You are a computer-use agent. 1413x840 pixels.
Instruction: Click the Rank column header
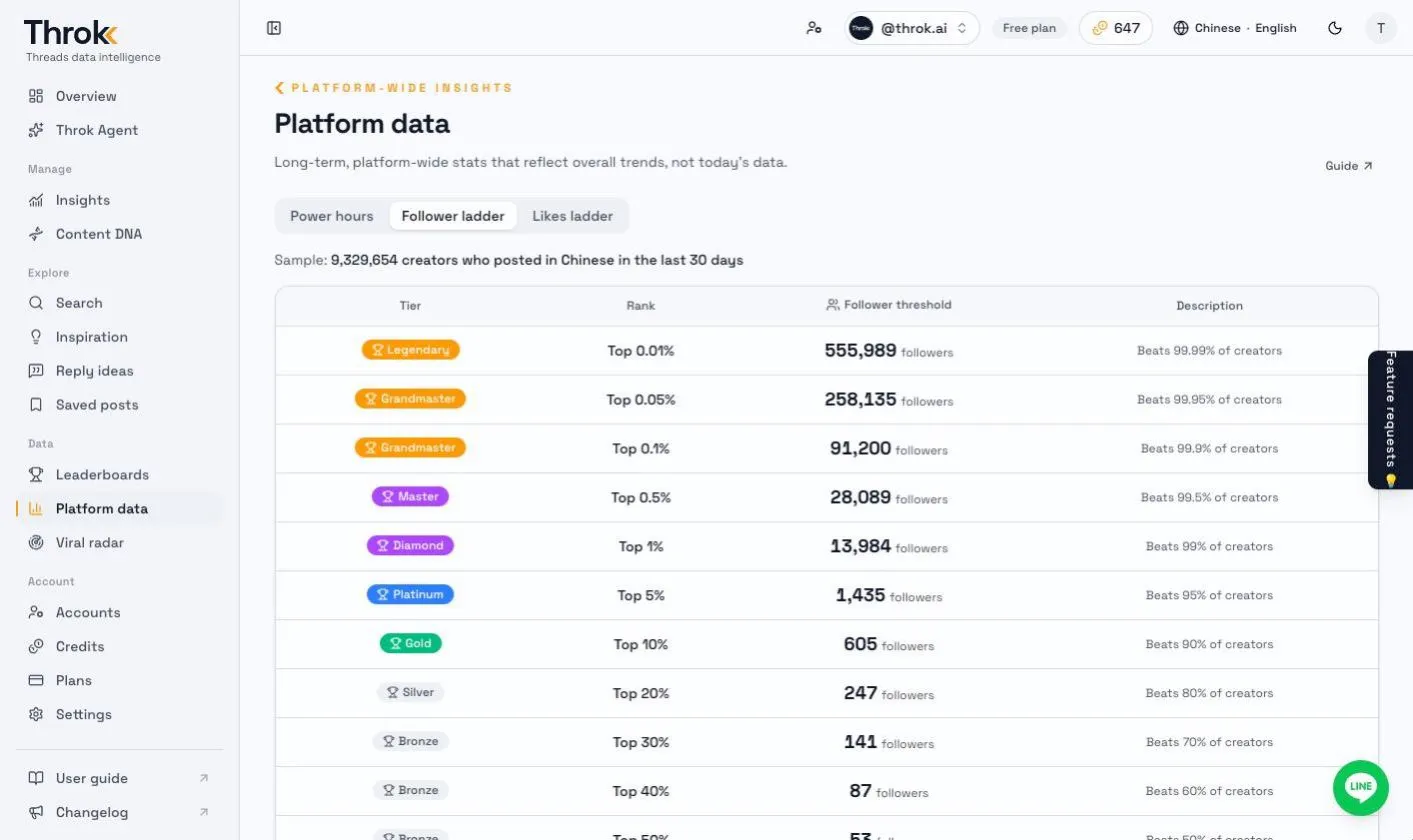coord(641,306)
